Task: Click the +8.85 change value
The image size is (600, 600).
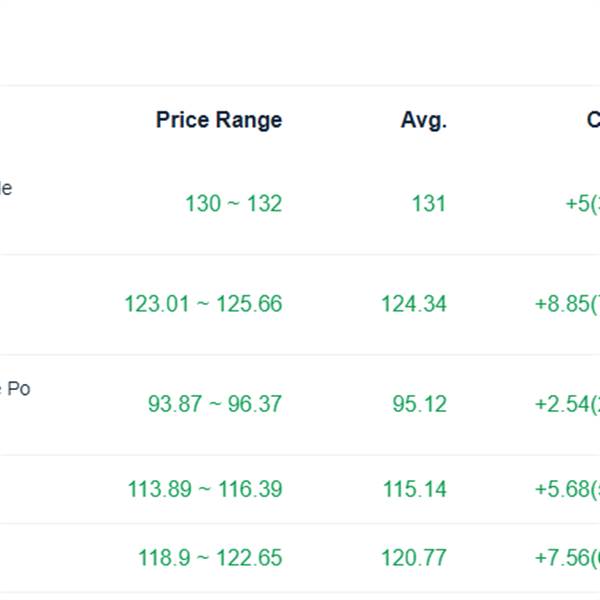Action: 567,303
